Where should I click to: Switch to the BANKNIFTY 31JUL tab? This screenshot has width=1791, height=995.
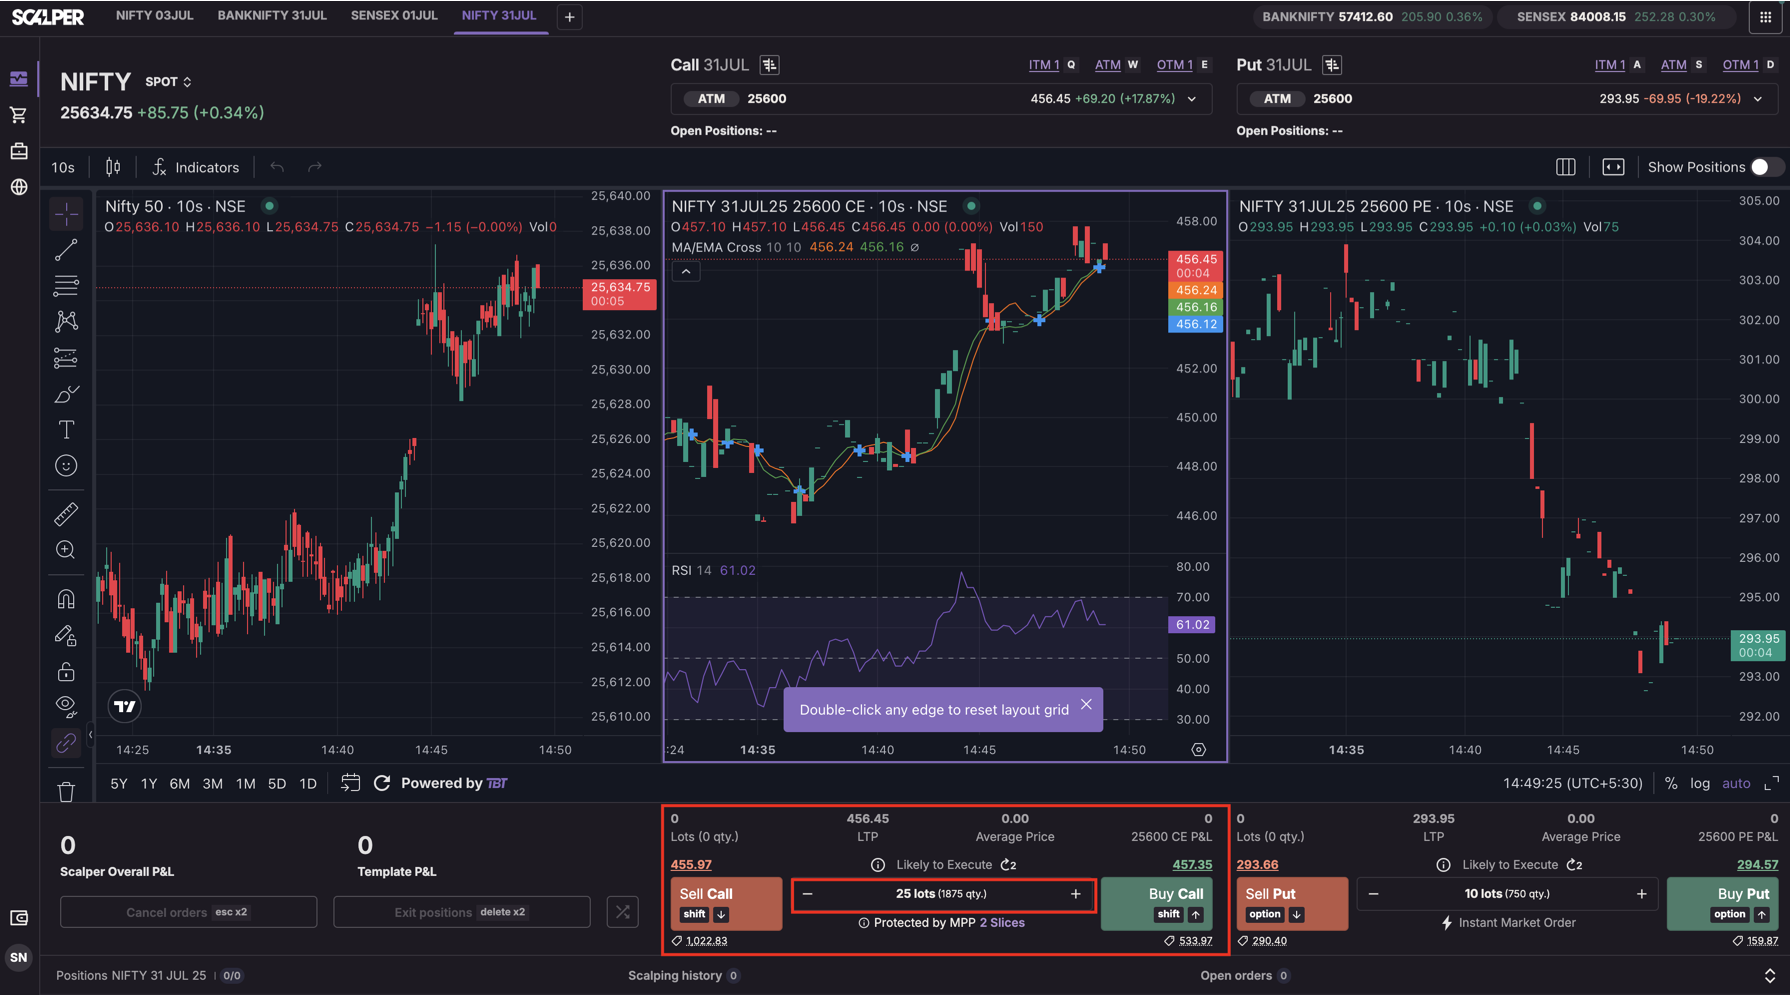pyautogui.click(x=272, y=16)
